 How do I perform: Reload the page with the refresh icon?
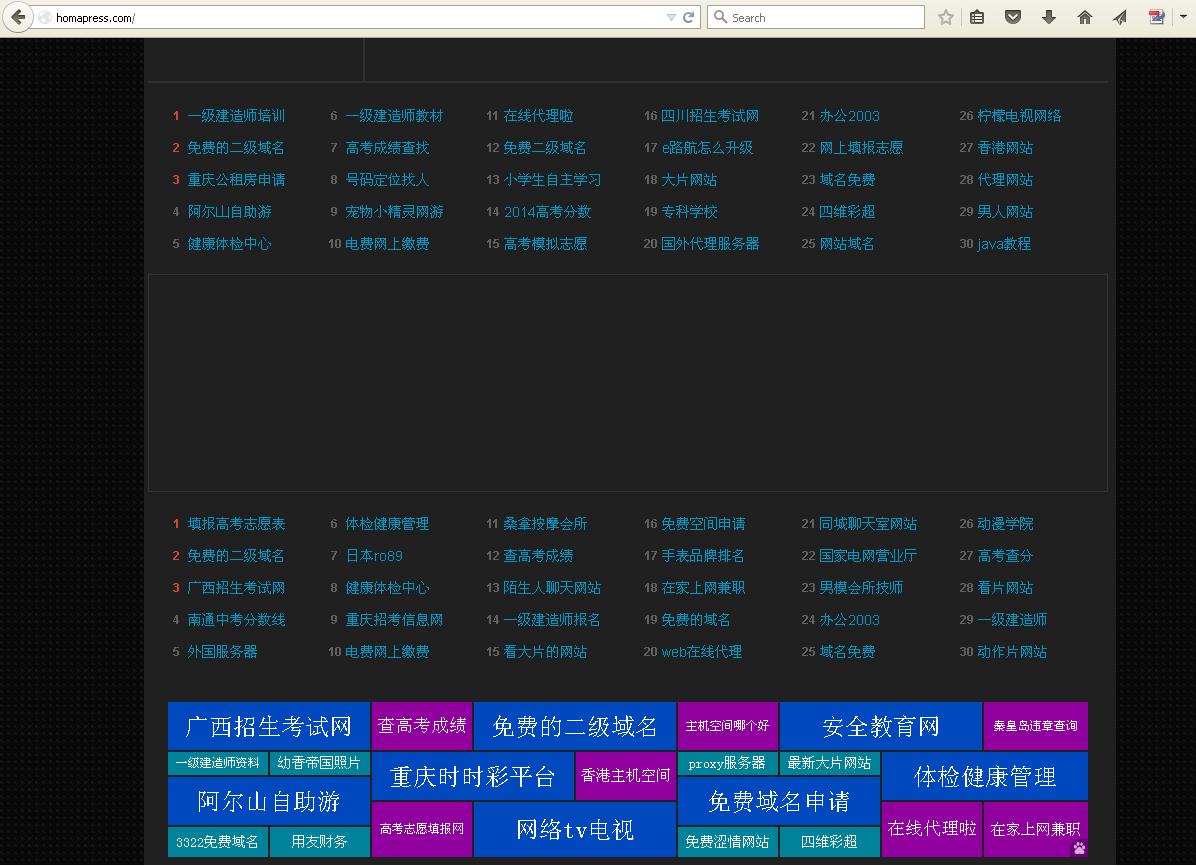(688, 17)
